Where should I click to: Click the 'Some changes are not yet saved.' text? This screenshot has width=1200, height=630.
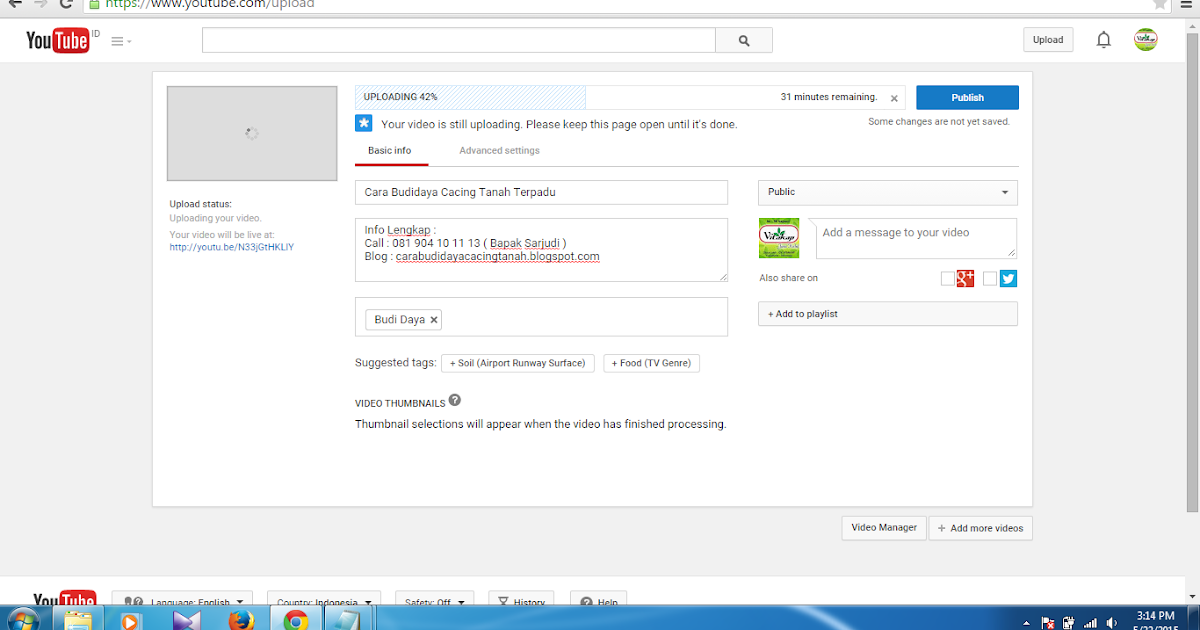939,122
